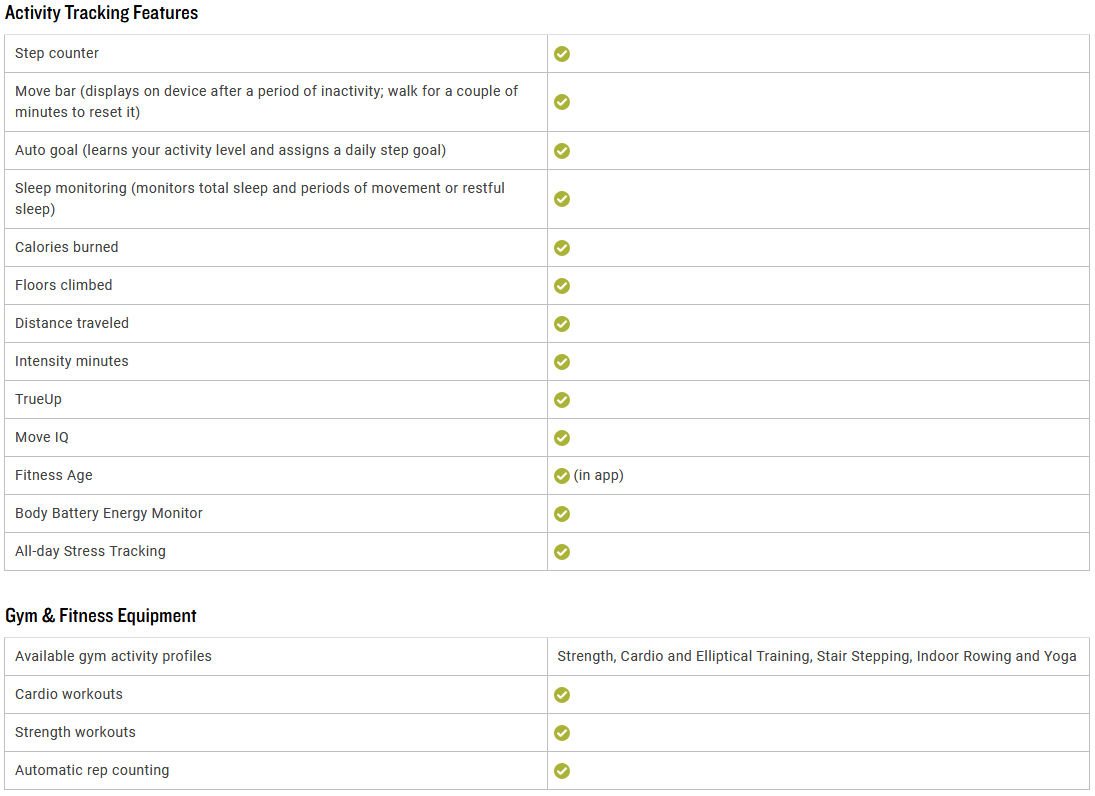Click the checkmark beside Cardio workouts
Viewport: 1095px width, 796px height.
561,695
